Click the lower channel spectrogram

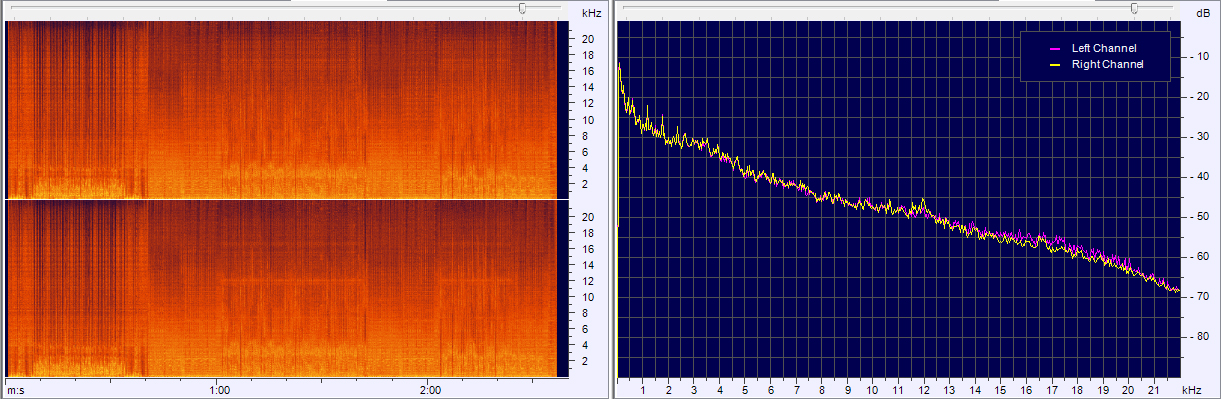281,288
